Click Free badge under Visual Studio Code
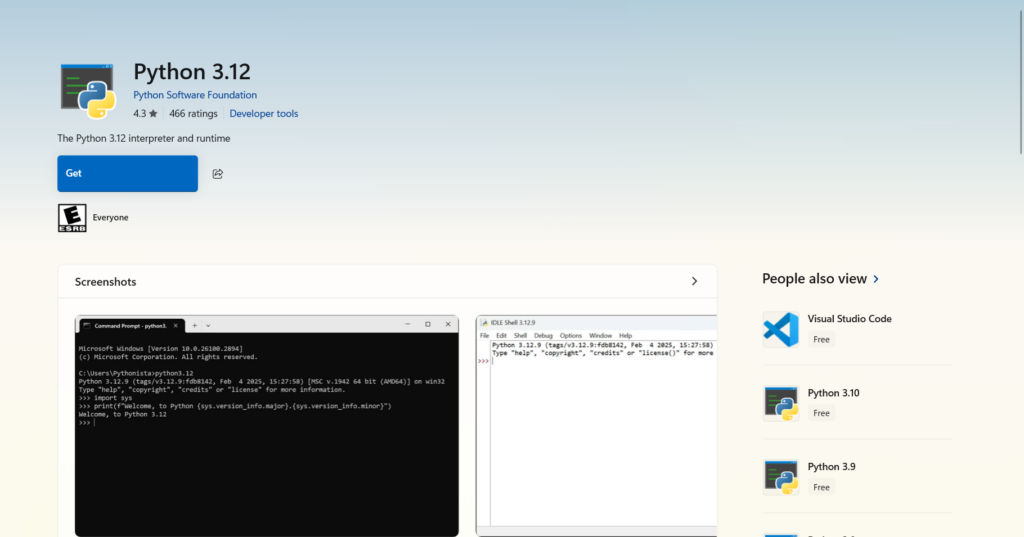The image size is (1024, 537). 821,340
